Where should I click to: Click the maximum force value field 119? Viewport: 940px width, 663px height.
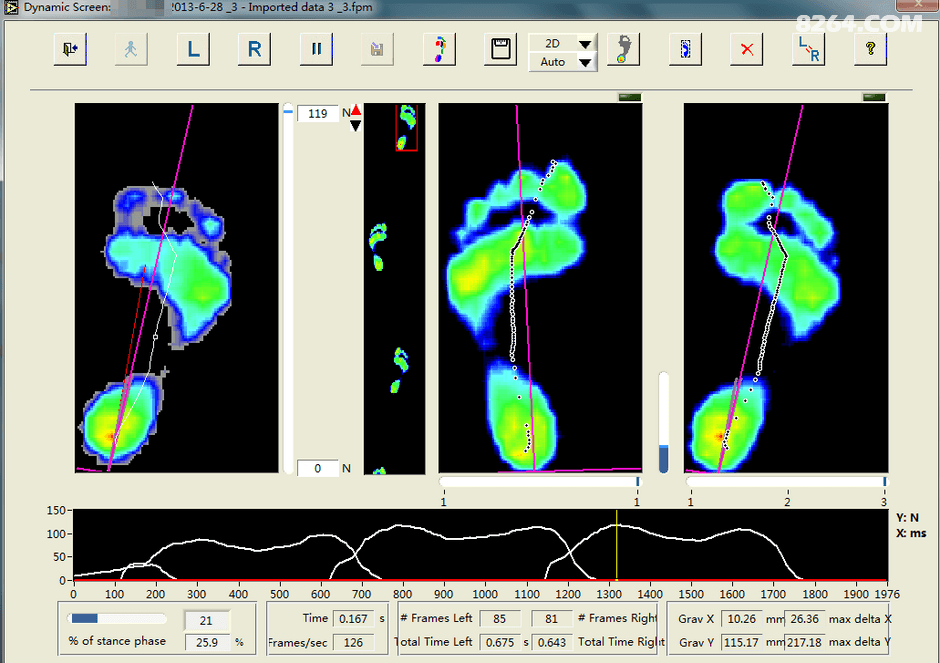coord(318,114)
